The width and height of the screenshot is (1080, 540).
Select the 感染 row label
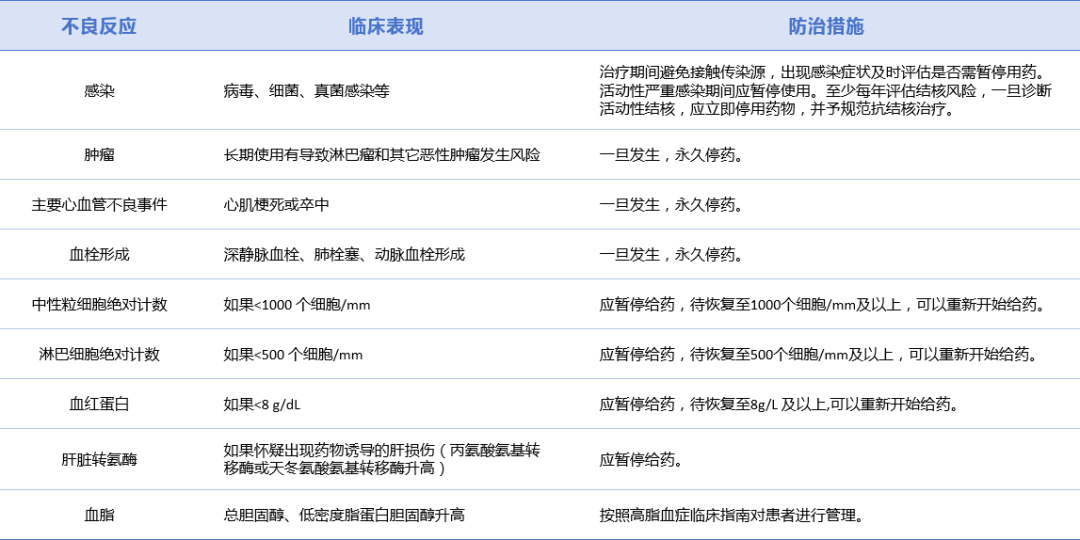click(x=99, y=90)
